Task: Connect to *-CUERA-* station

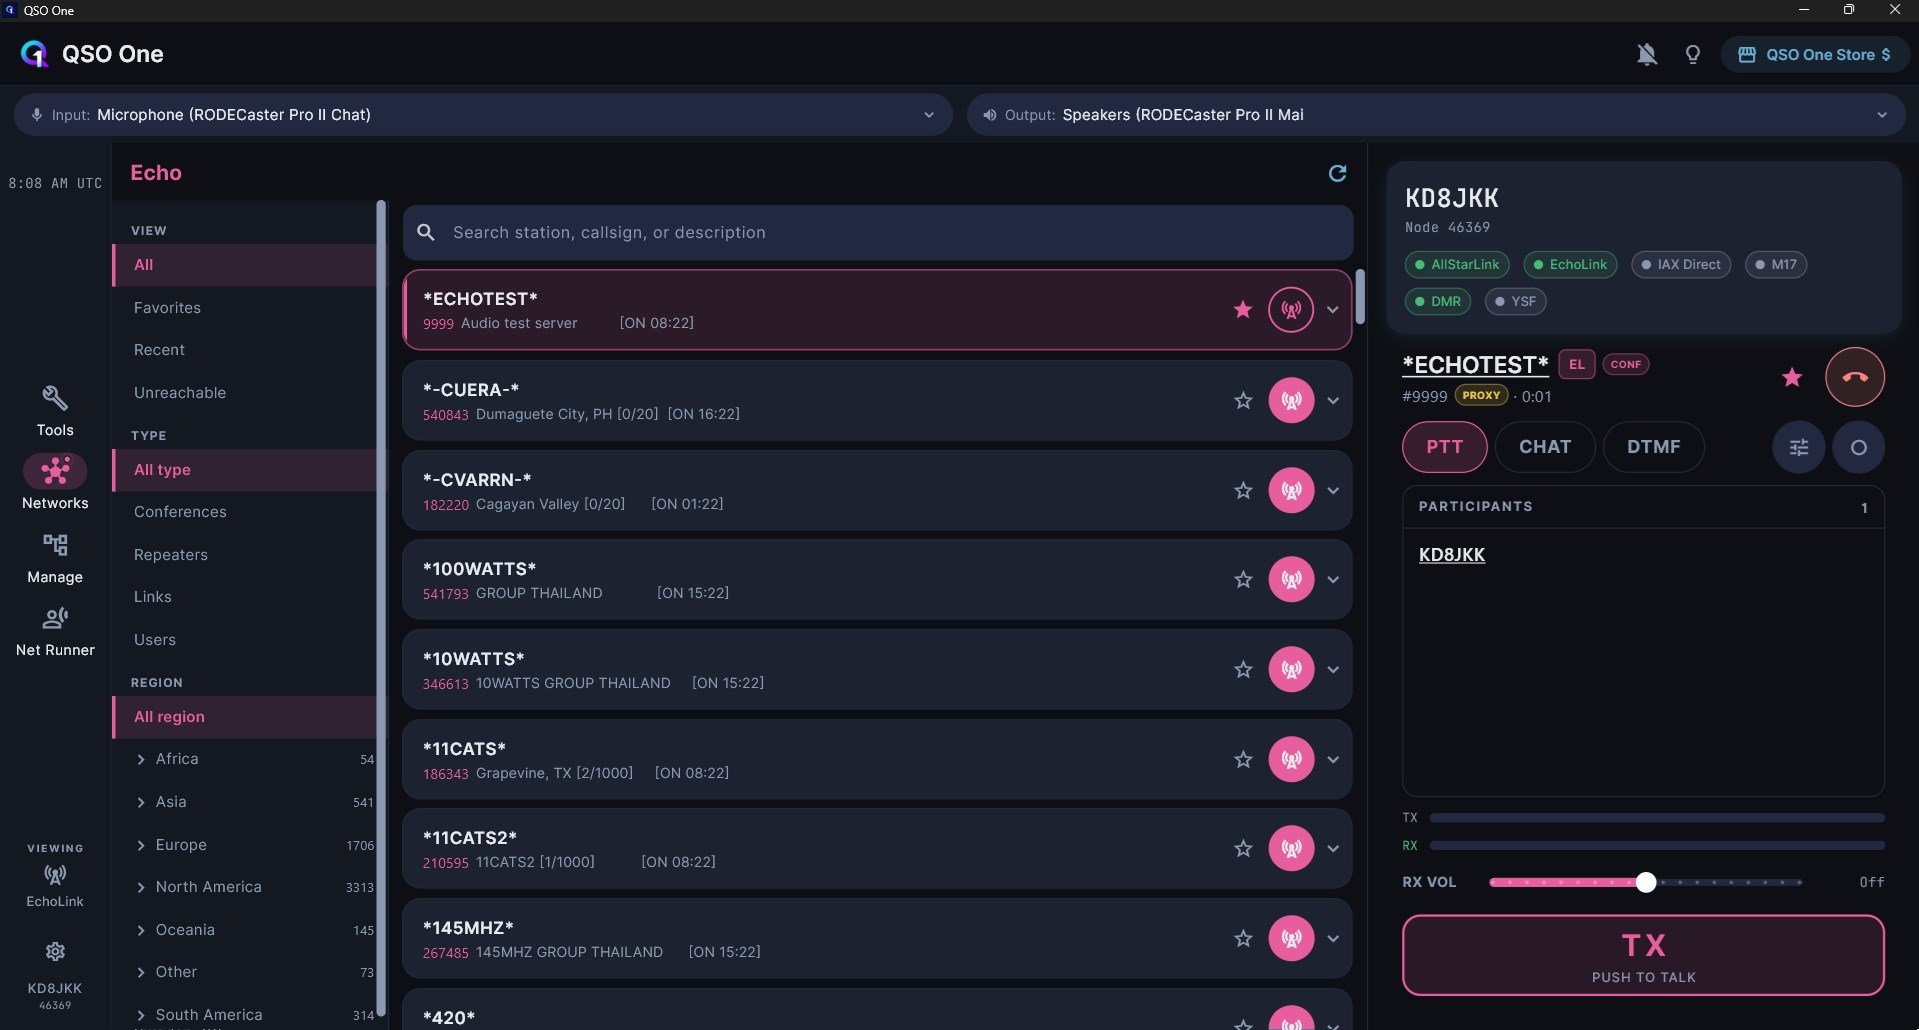Action: pos(1291,401)
